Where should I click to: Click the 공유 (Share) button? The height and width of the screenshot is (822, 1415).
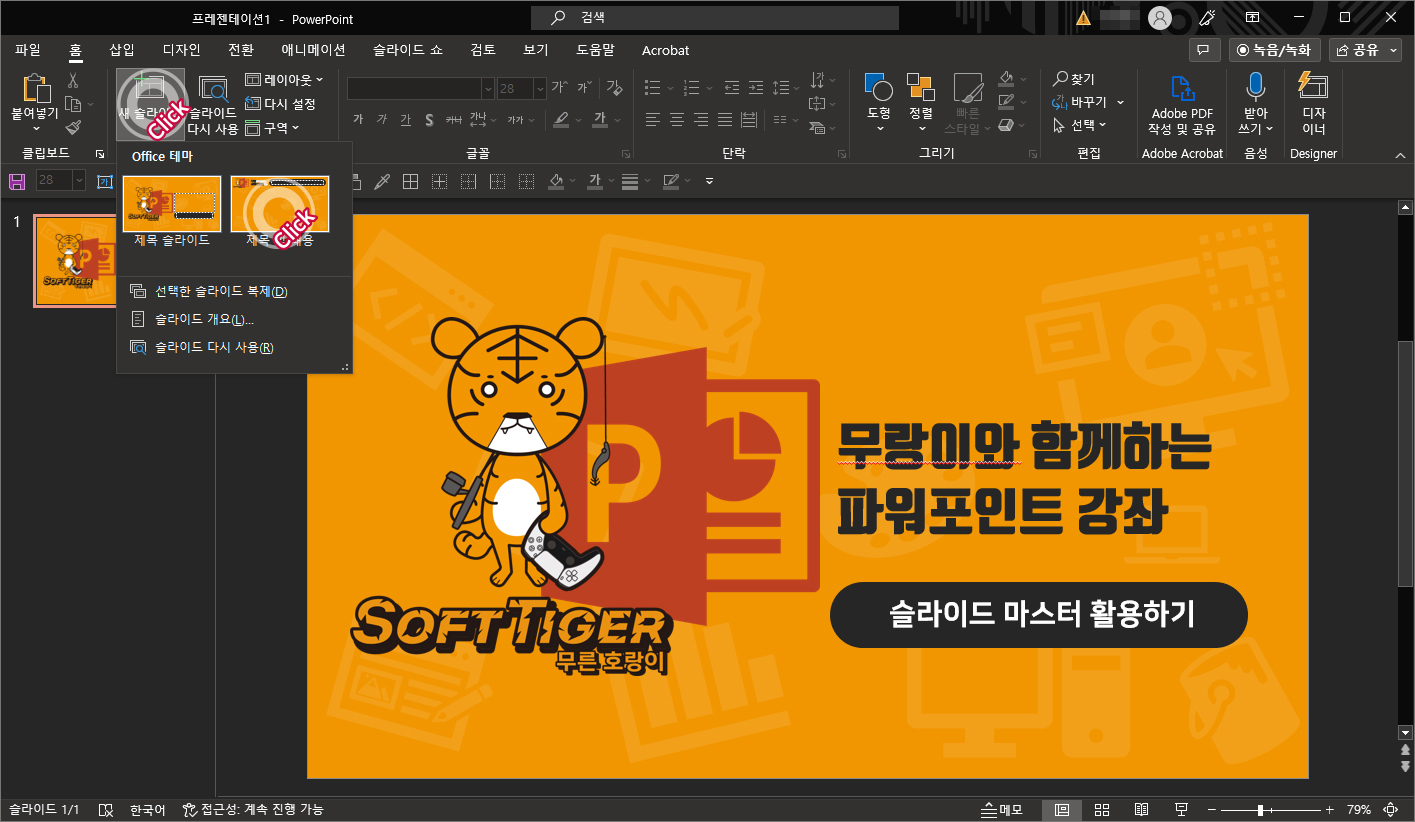point(1364,49)
